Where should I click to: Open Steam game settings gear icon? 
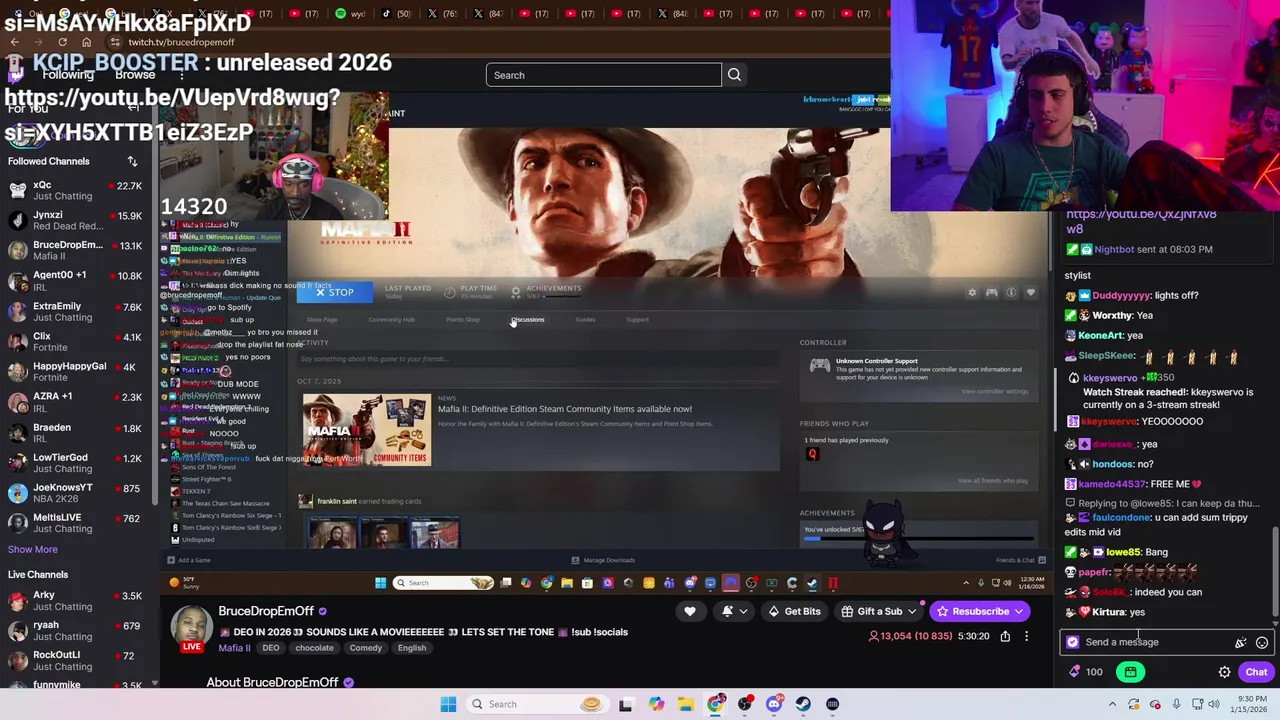click(x=972, y=293)
